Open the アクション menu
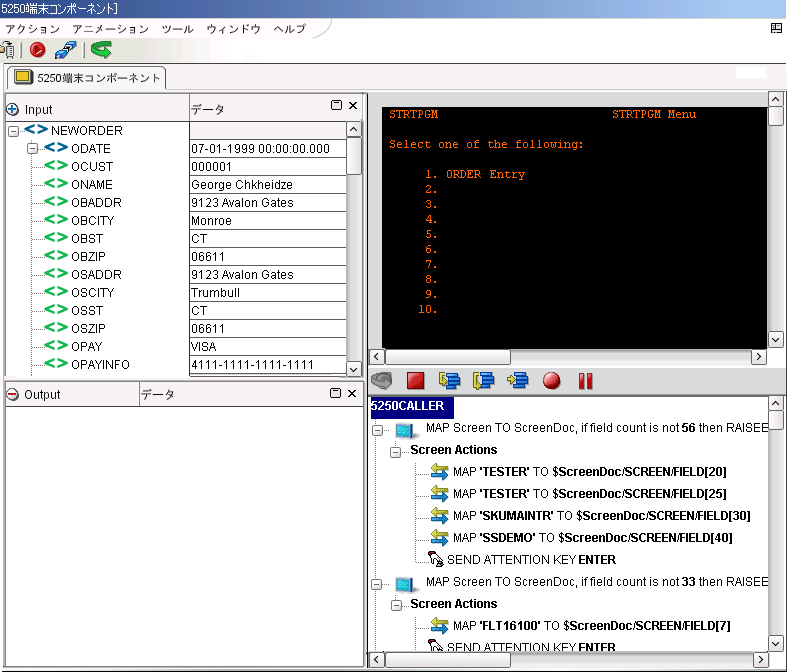The width and height of the screenshot is (787, 672). 32,29
